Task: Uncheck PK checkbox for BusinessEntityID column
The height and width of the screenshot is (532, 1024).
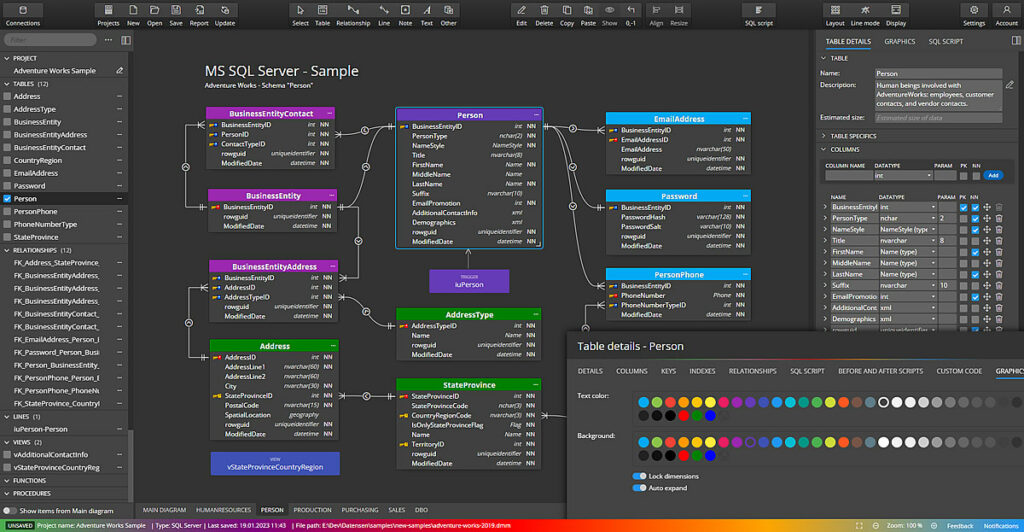Action: coord(963,208)
